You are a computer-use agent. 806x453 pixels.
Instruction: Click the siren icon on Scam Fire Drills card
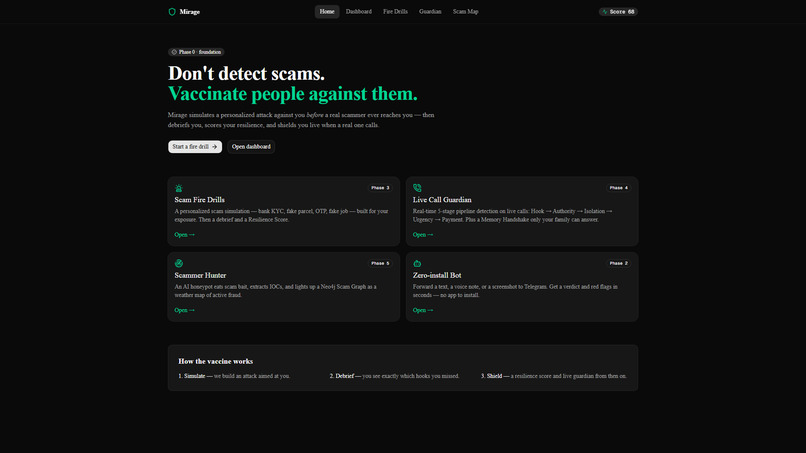click(x=178, y=188)
